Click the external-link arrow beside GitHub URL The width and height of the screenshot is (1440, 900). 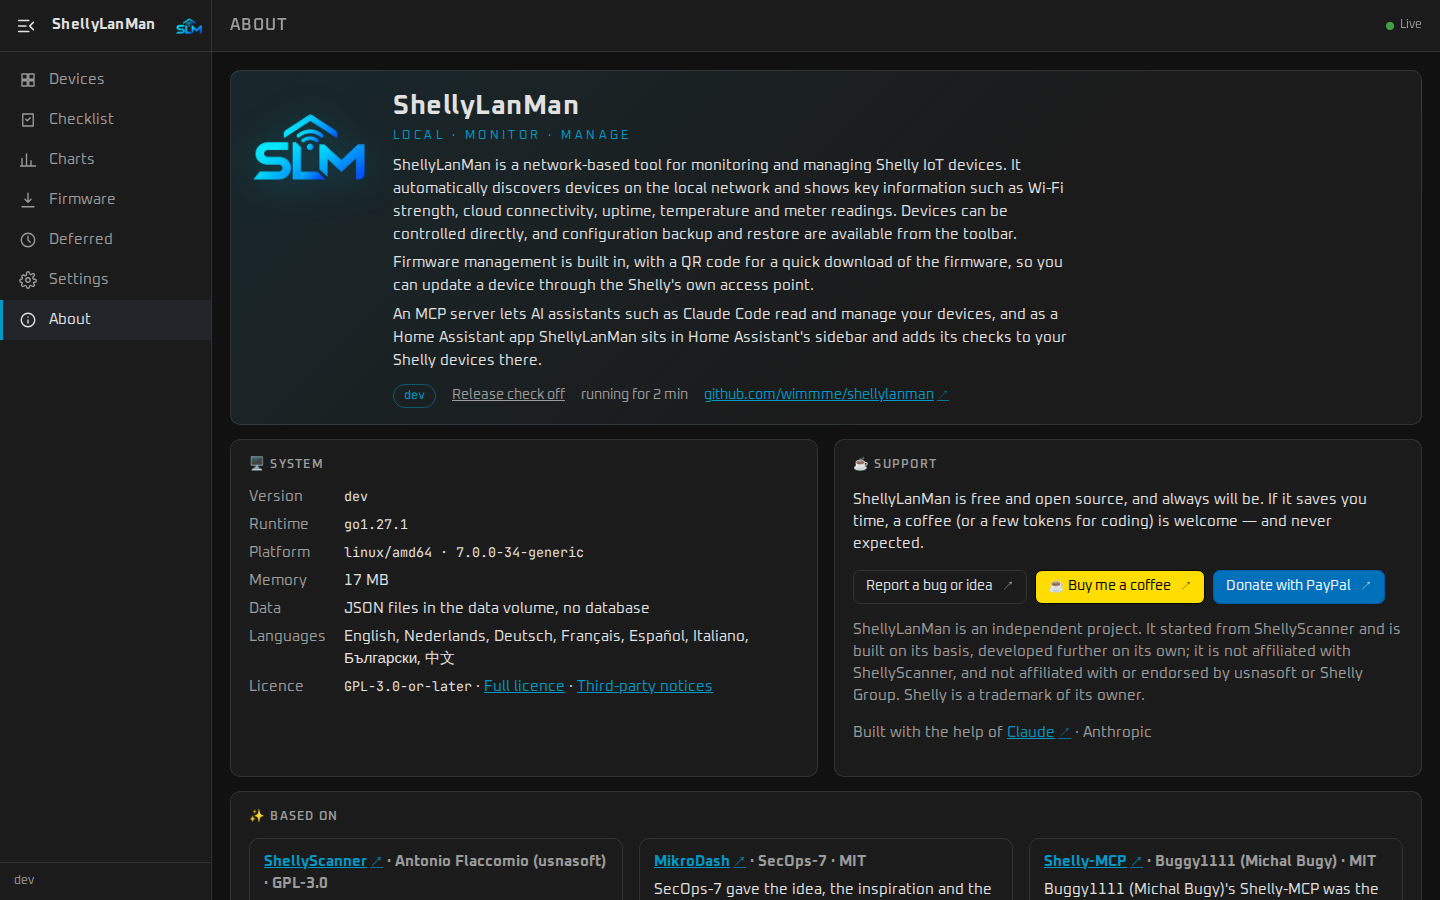[943, 395]
